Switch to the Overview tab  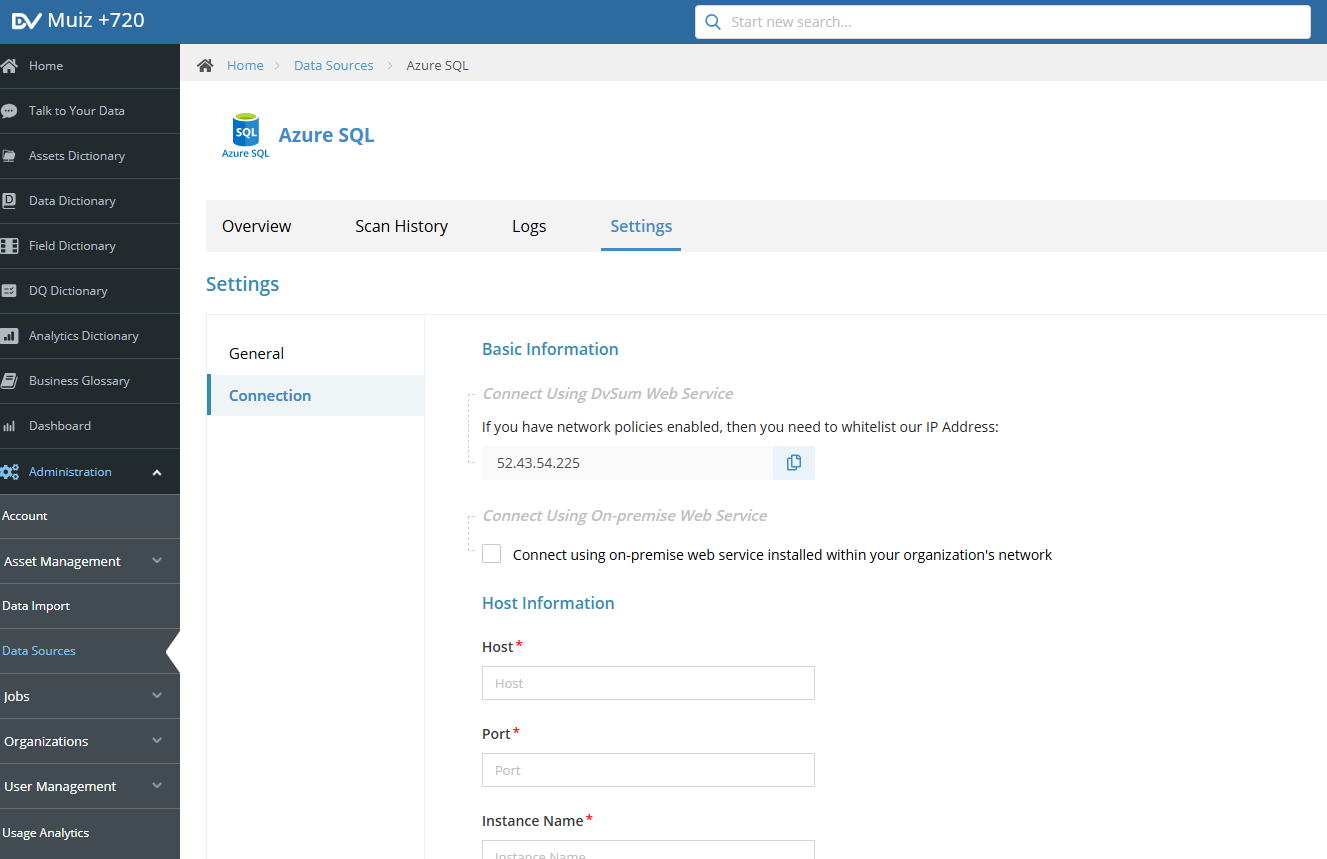257,226
